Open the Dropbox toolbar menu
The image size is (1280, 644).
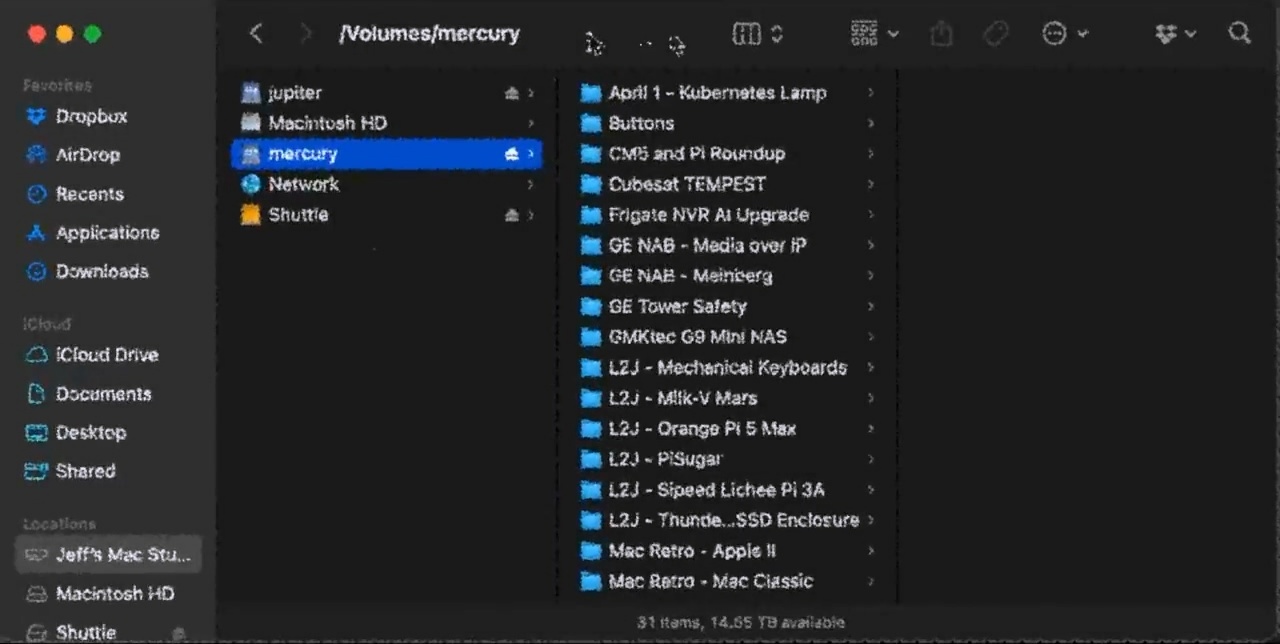pyautogui.click(x=1175, y=34)
